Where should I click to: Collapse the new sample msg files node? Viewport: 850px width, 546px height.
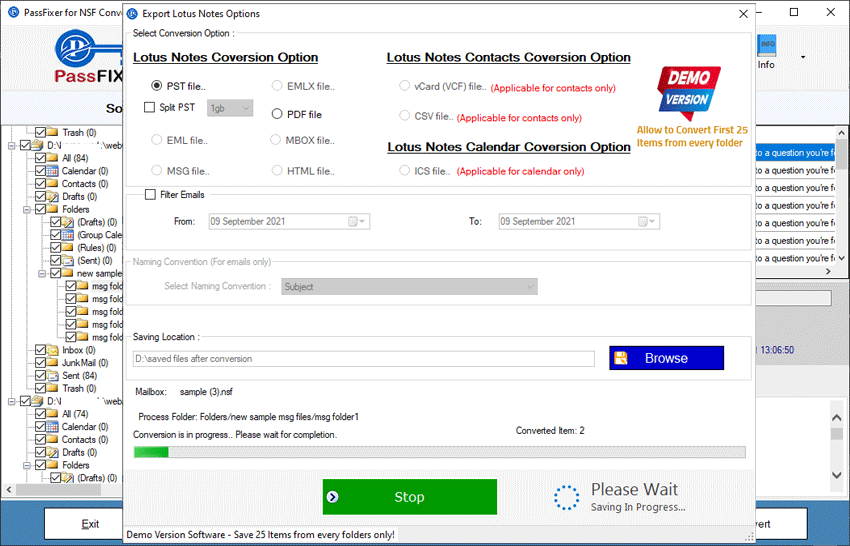point(42,273)
